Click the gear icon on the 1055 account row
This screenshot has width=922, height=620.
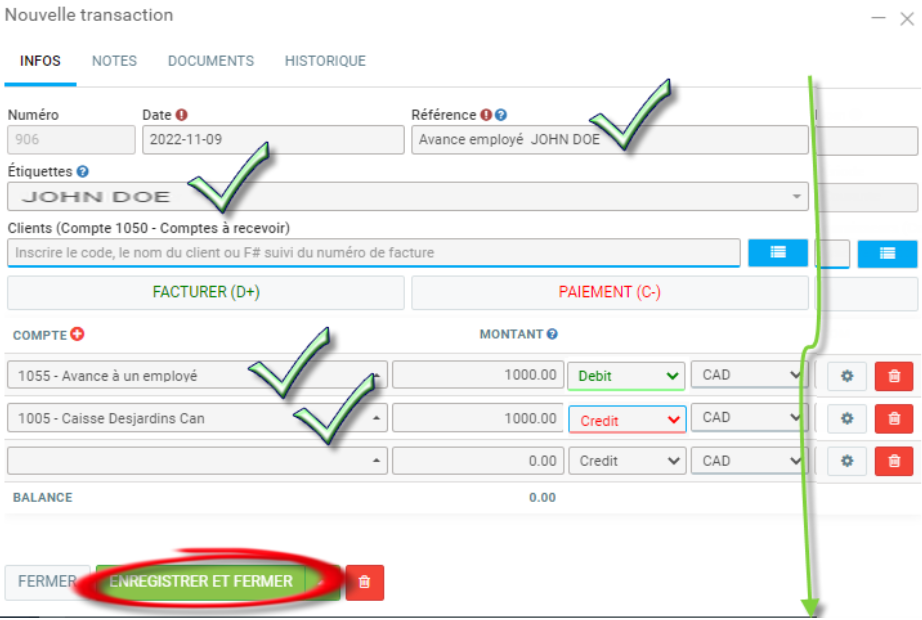click(846, 376)
